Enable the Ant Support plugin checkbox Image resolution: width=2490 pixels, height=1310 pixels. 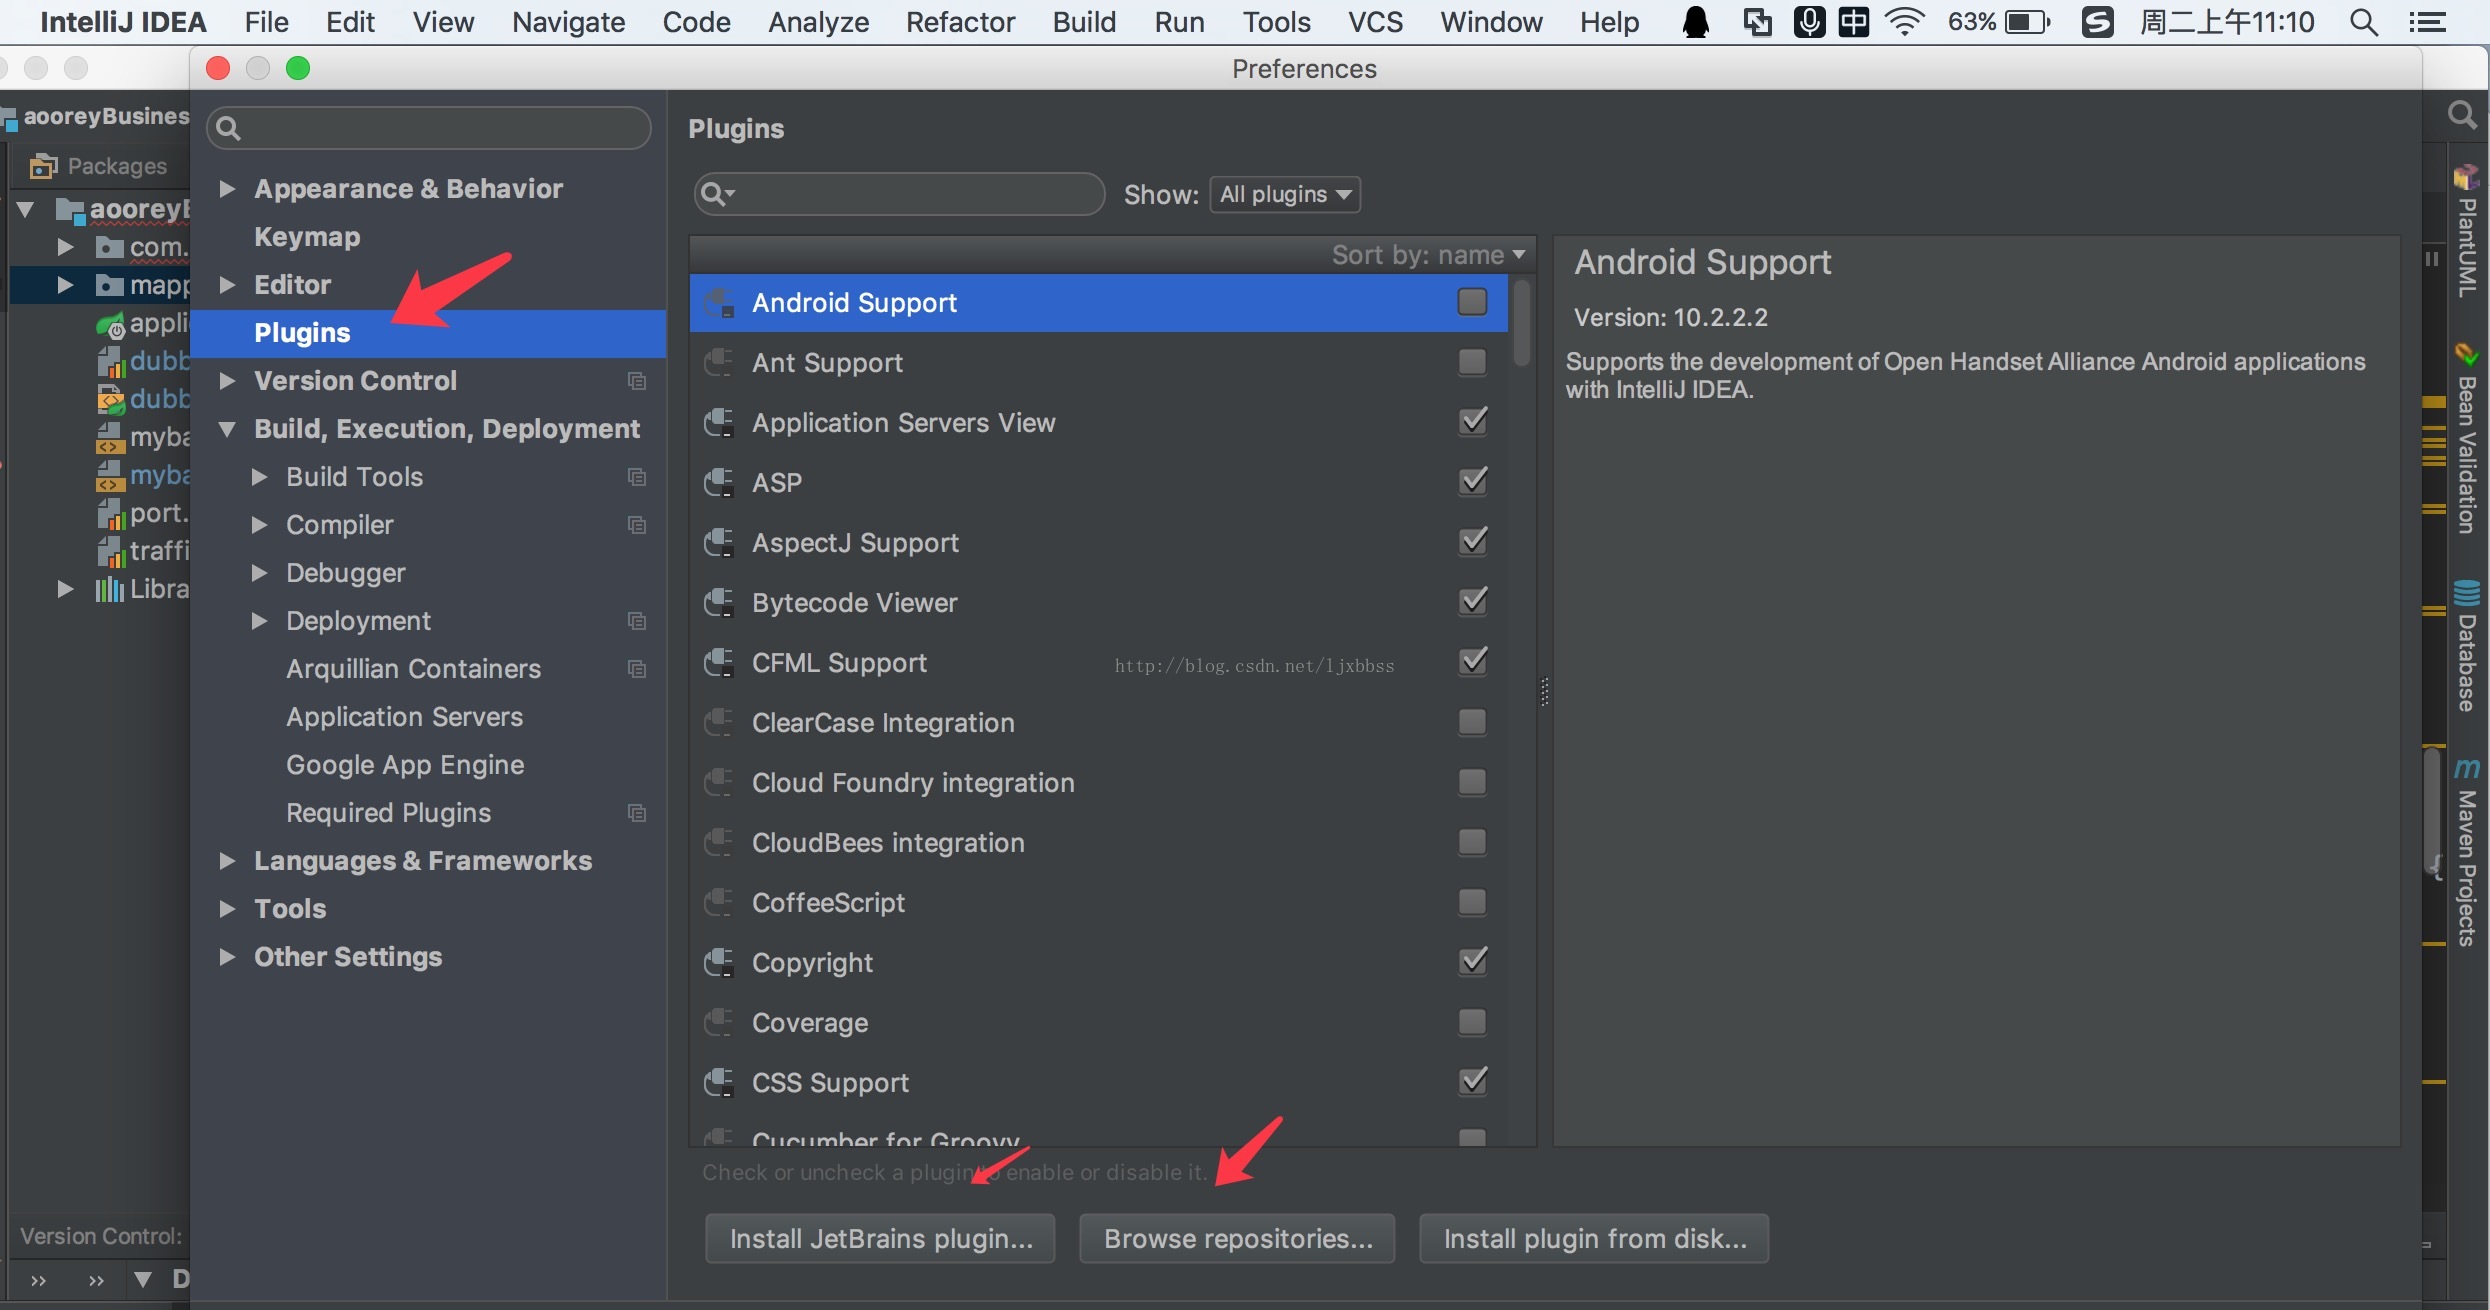[x=1472, y=362]
